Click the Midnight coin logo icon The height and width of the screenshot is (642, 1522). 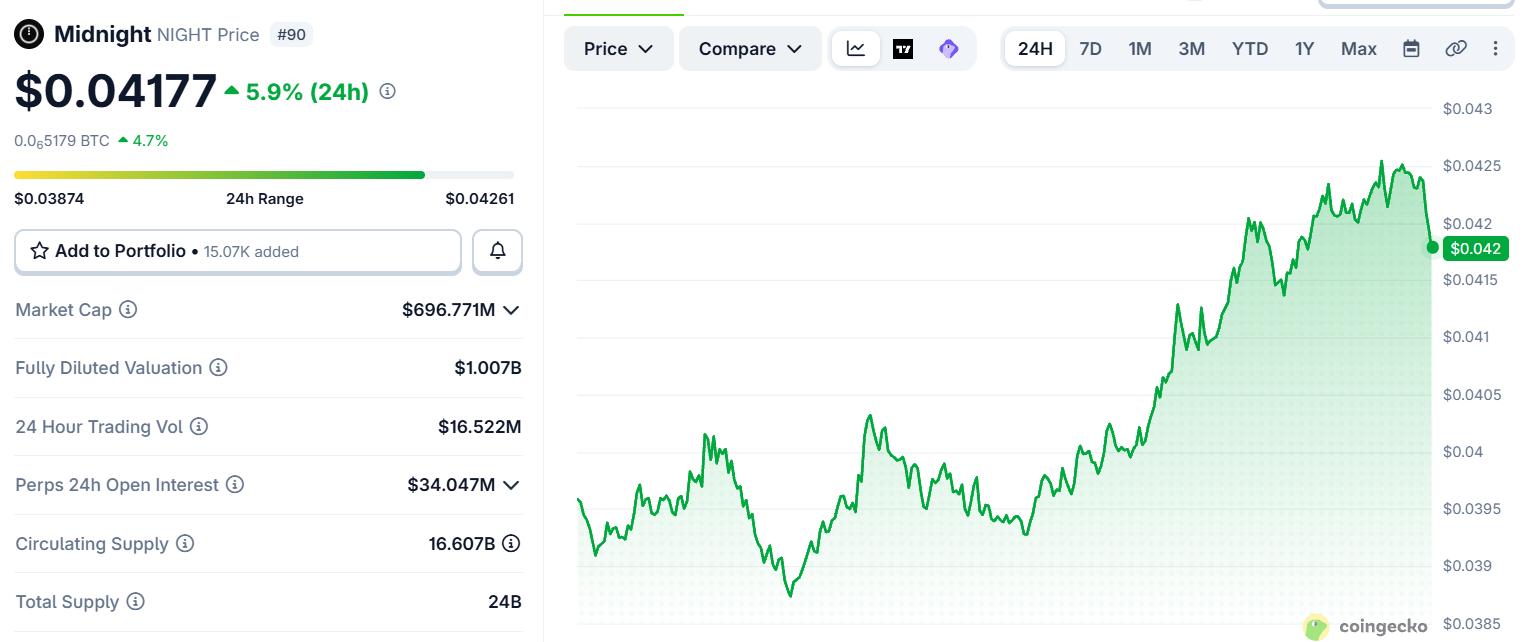click(x=29, y=35)
